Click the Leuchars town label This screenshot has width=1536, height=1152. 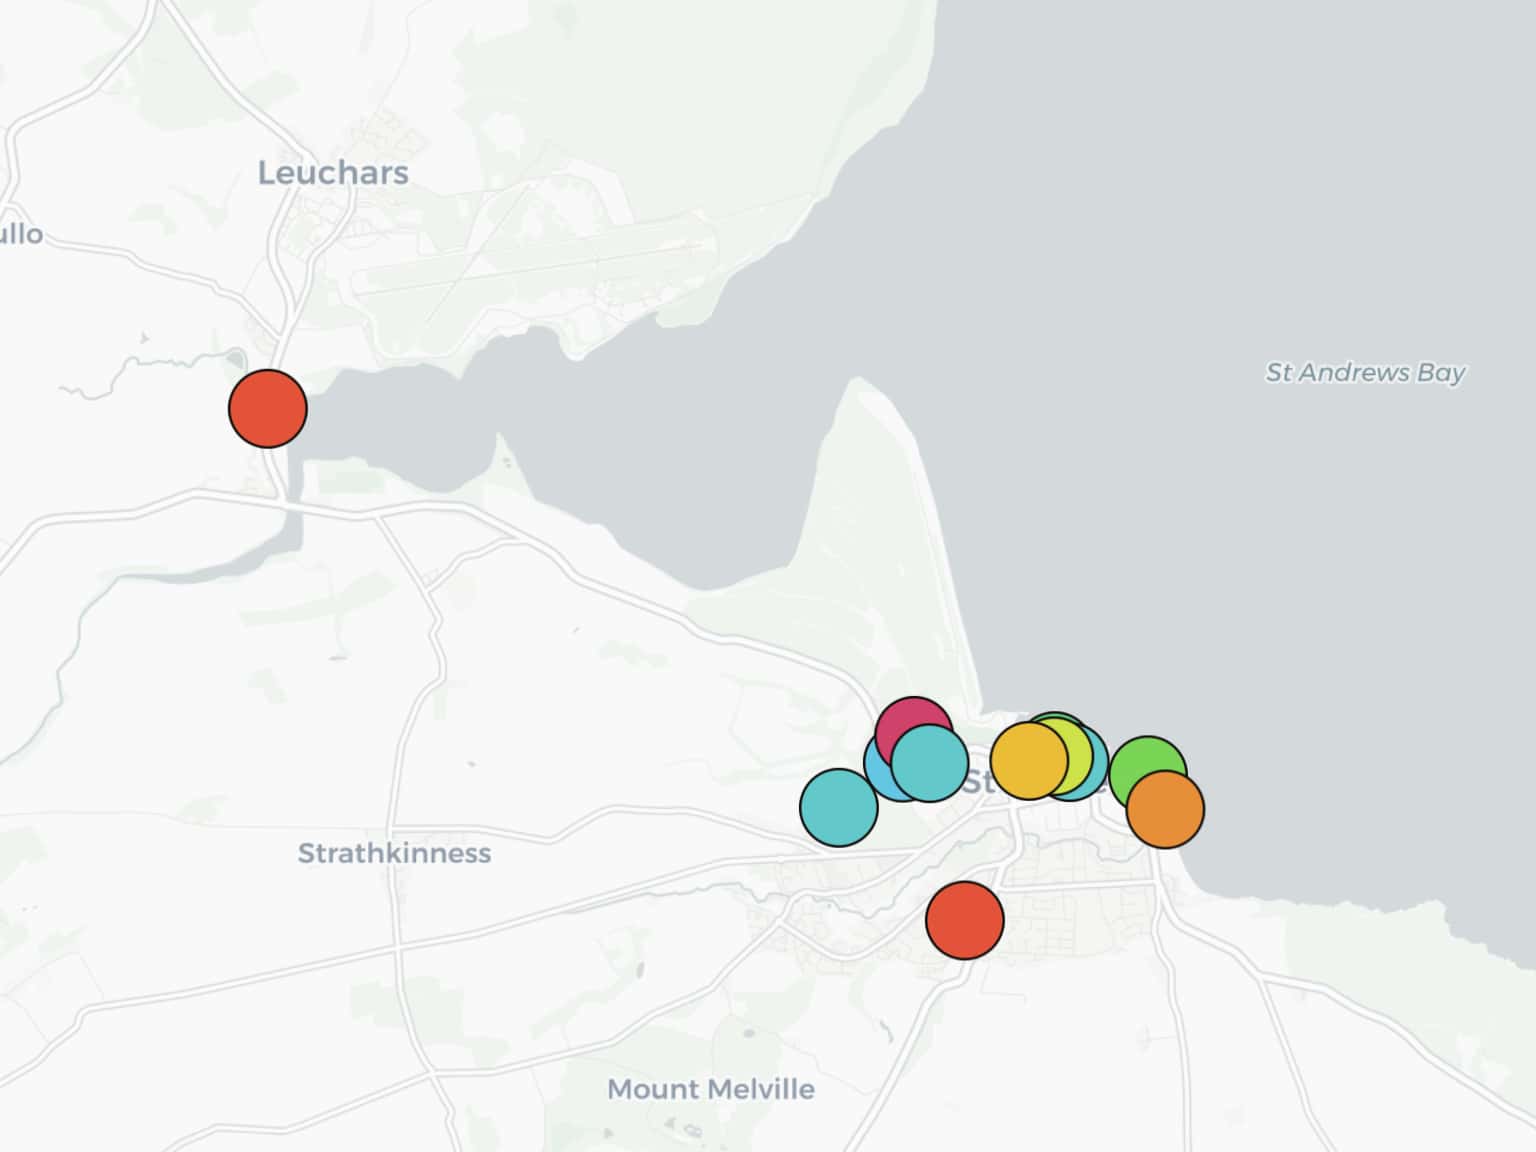333,173
